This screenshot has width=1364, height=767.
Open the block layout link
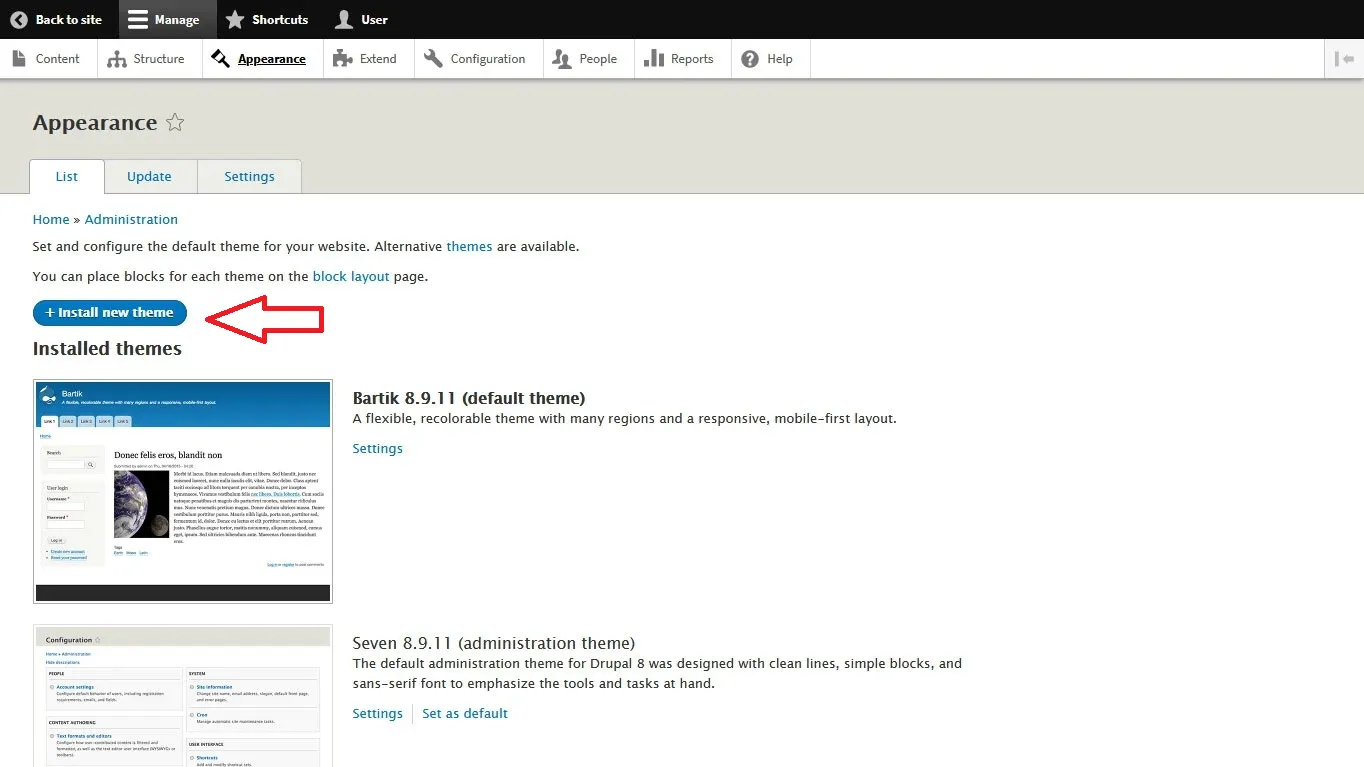(351, 276)
